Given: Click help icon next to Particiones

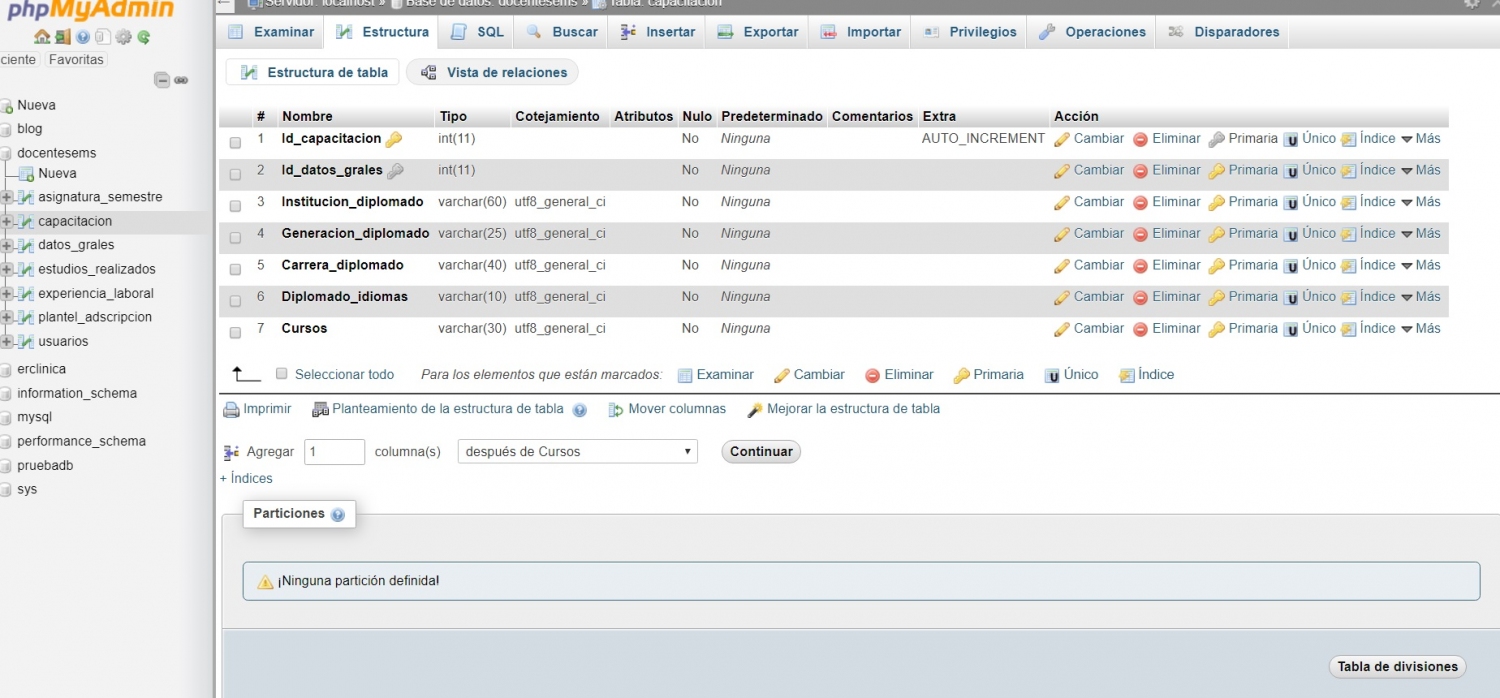Looking at the screenshot, I should point(338,514).
